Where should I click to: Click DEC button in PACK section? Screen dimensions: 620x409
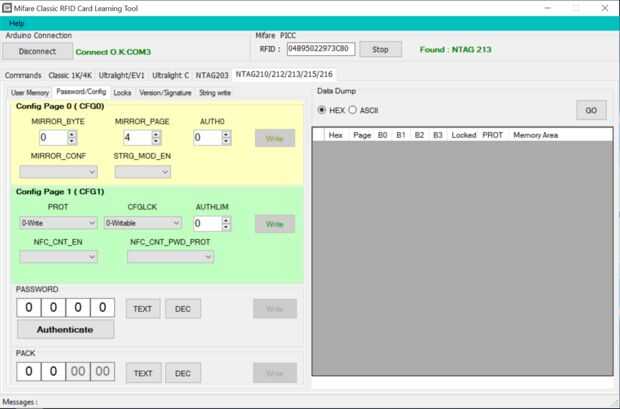(x=183, y=373)
